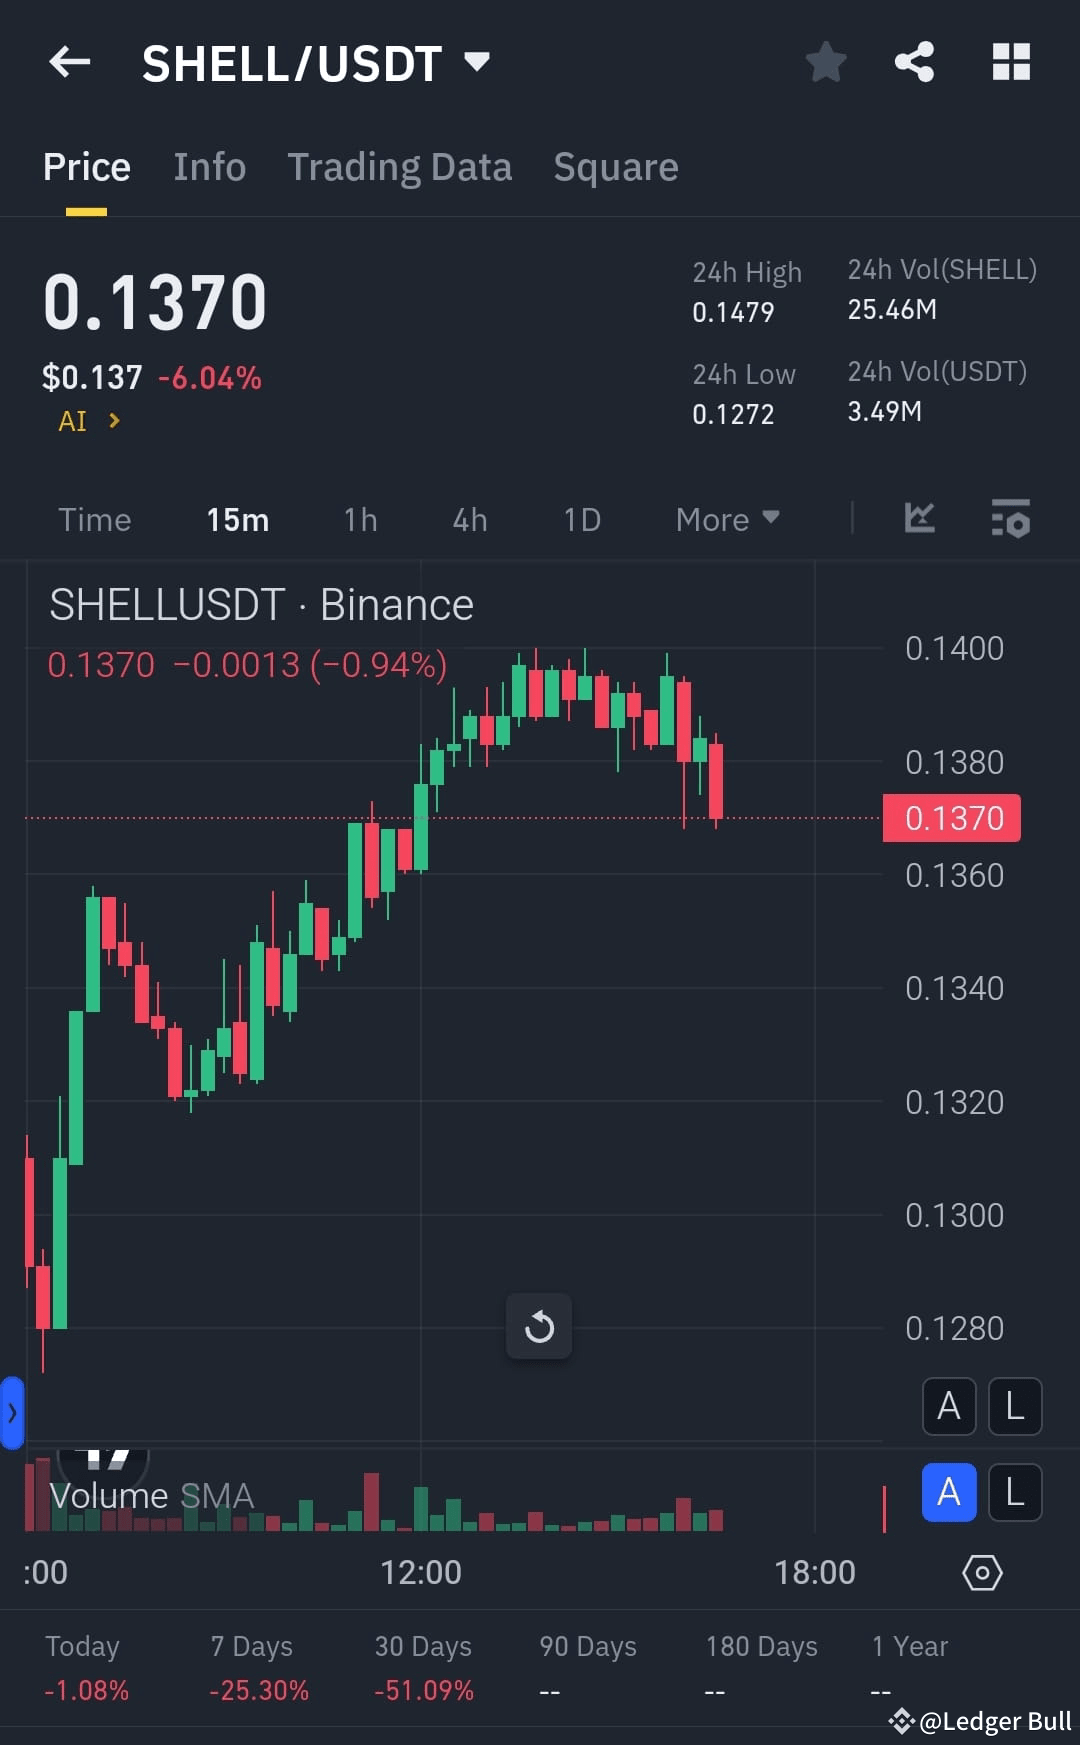The height and width of the screenshot is (1745, 1080).
Task: Share the SHELL/USDT chart
Action: click(913, 62)
